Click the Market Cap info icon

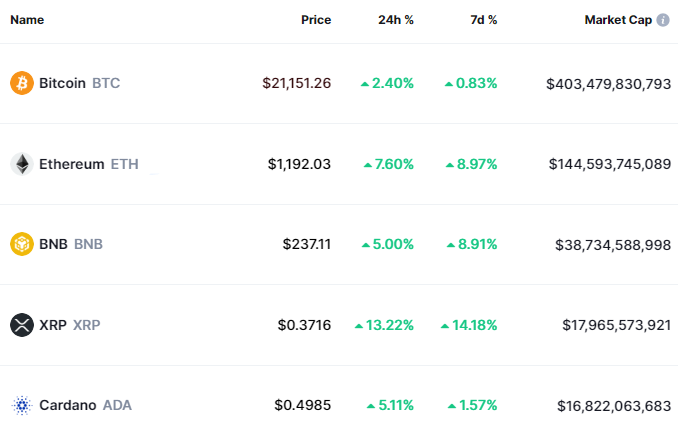pyautogui.click(x=663, y=20)
